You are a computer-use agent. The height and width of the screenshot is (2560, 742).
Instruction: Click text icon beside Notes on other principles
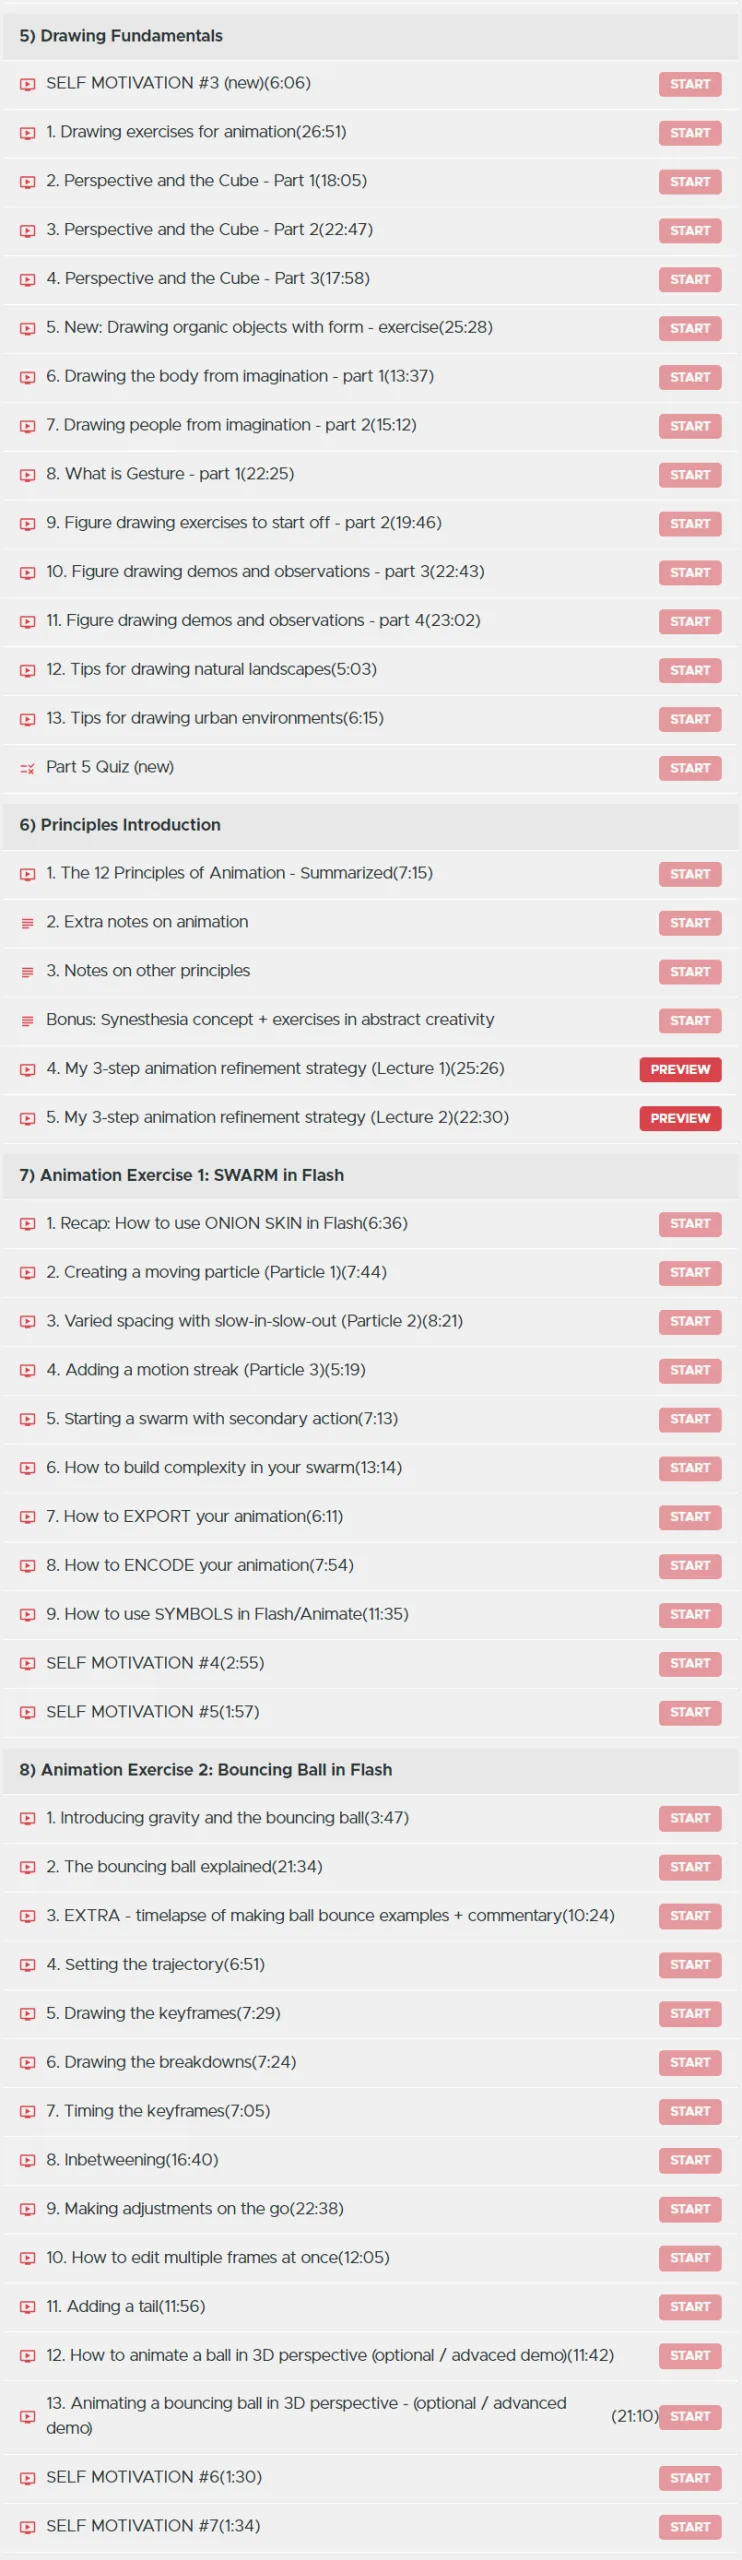coord(28,973)
